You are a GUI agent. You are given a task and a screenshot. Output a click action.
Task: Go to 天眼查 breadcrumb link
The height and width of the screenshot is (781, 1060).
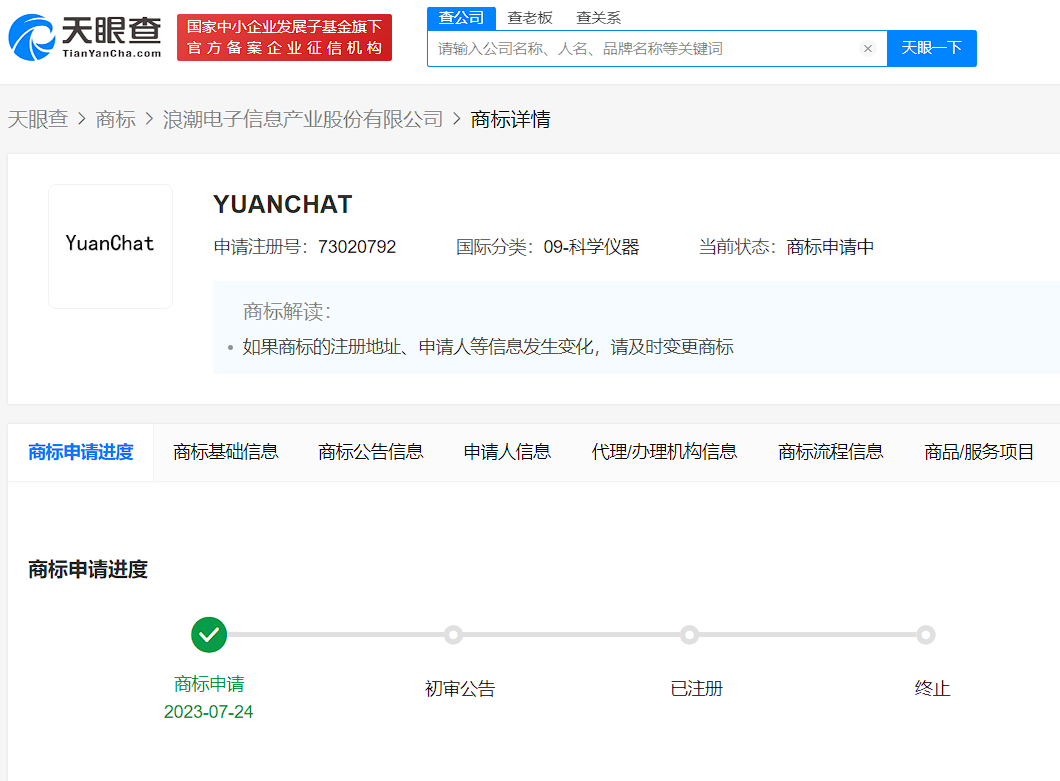[38, 119]
